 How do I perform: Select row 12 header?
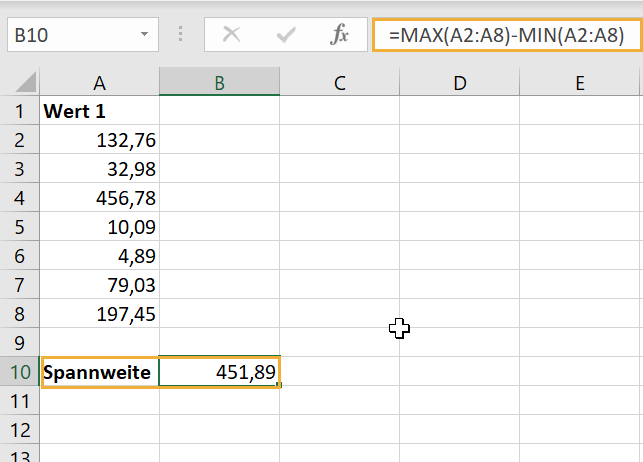click(x=20, y=430)
